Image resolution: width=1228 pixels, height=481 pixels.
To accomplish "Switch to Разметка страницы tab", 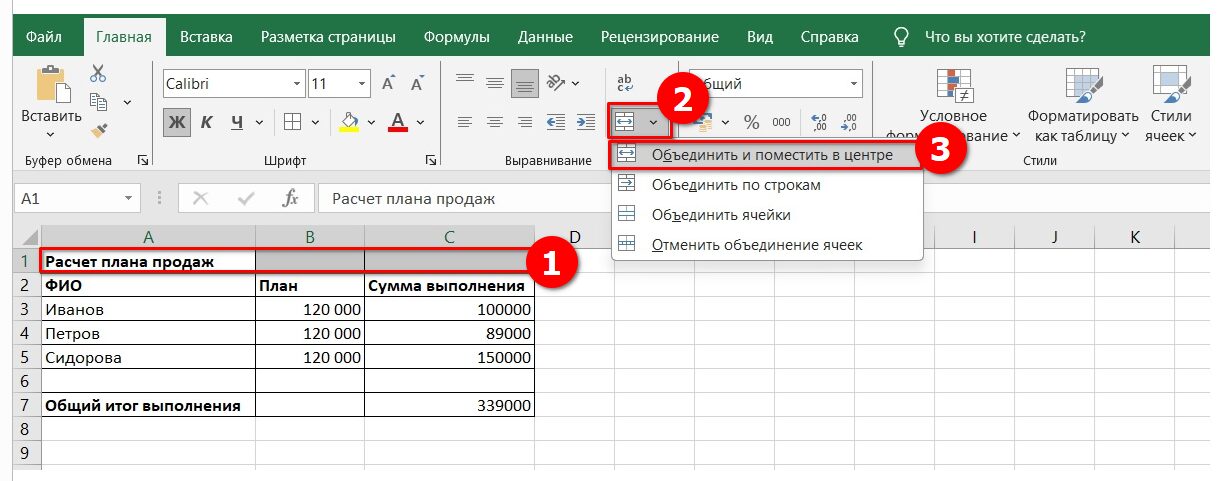I will (328, 37).
